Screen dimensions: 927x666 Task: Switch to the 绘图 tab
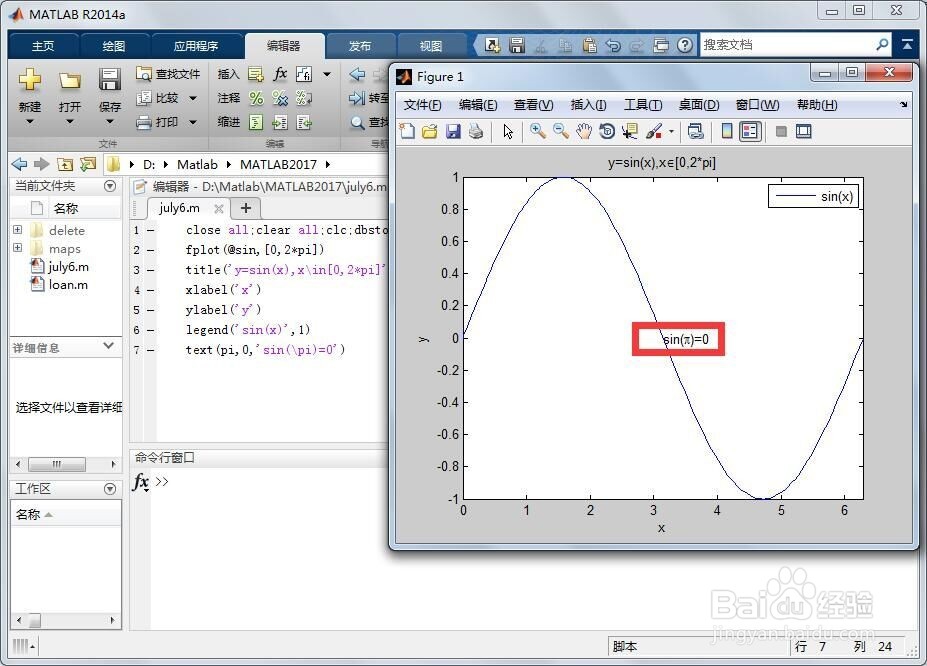tap(114, 46)
